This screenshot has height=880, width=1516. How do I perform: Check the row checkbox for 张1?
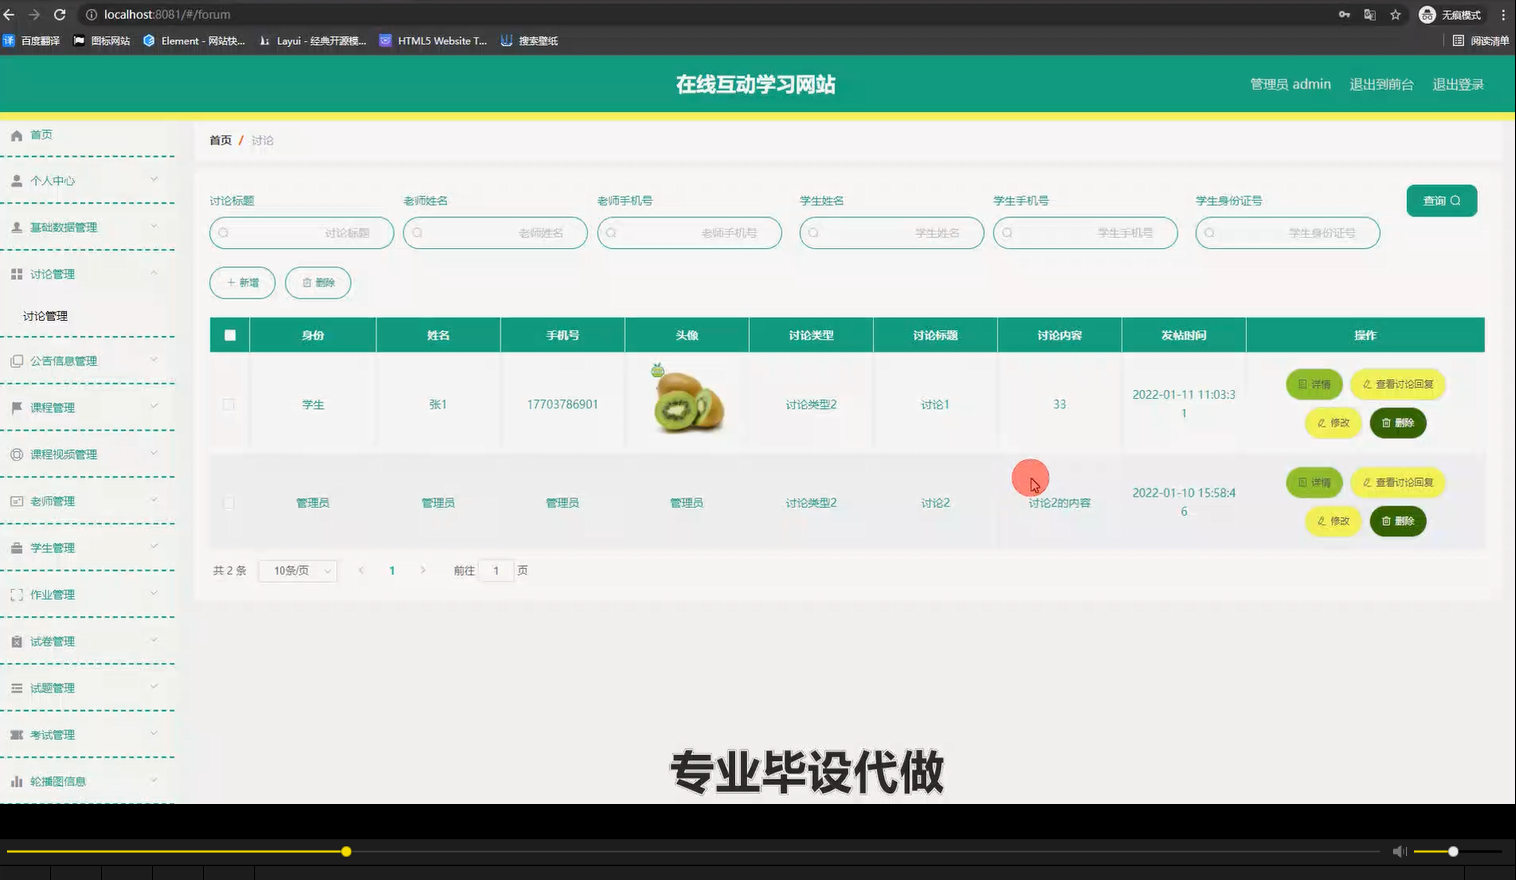[x=229, y=404]
